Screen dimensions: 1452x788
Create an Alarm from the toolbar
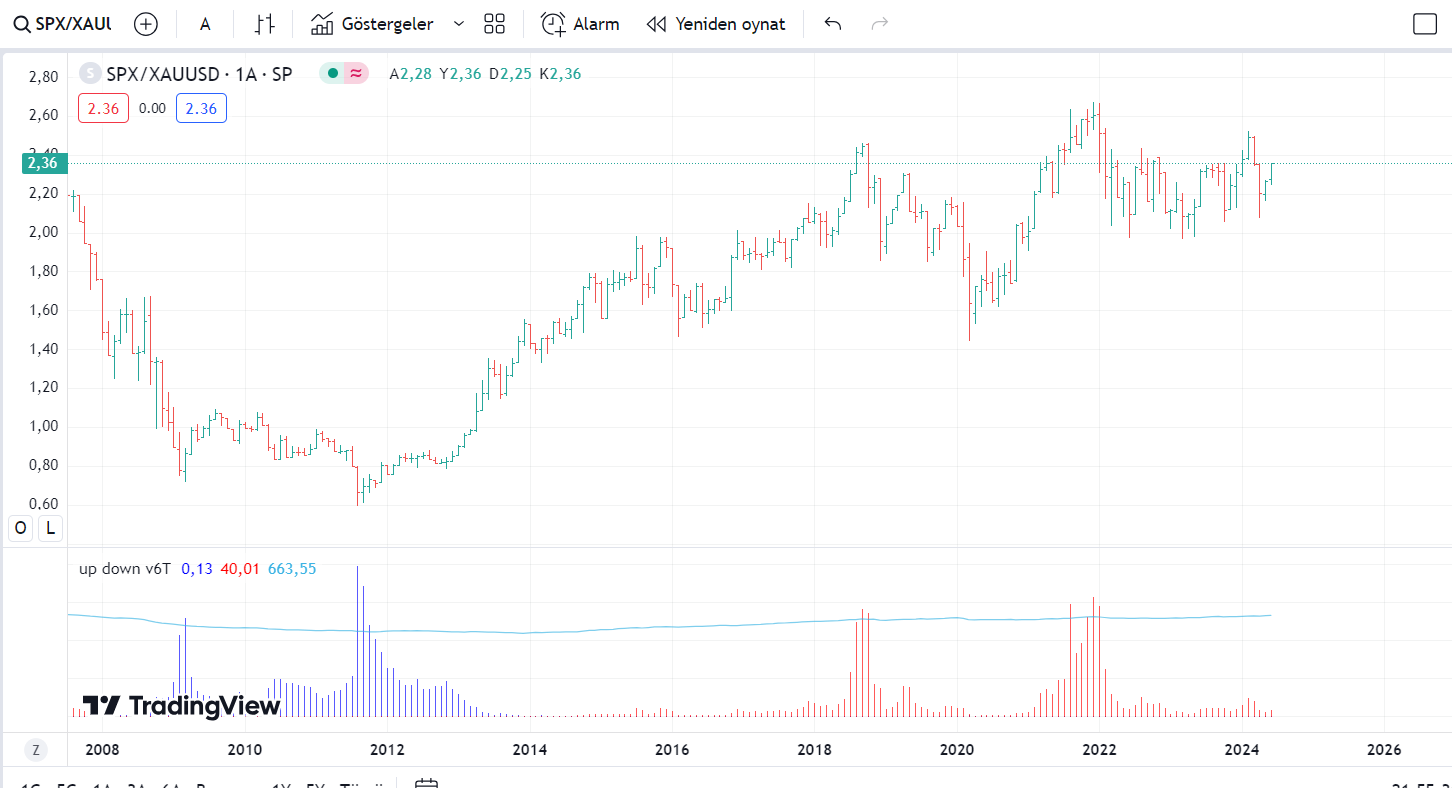pos(580,24)
